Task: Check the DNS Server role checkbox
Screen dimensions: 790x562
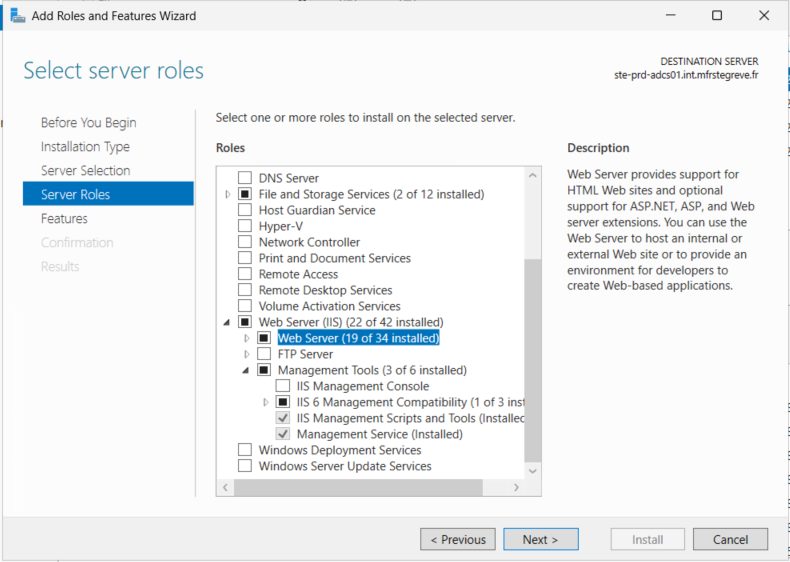Action: [x=245, y=178]
